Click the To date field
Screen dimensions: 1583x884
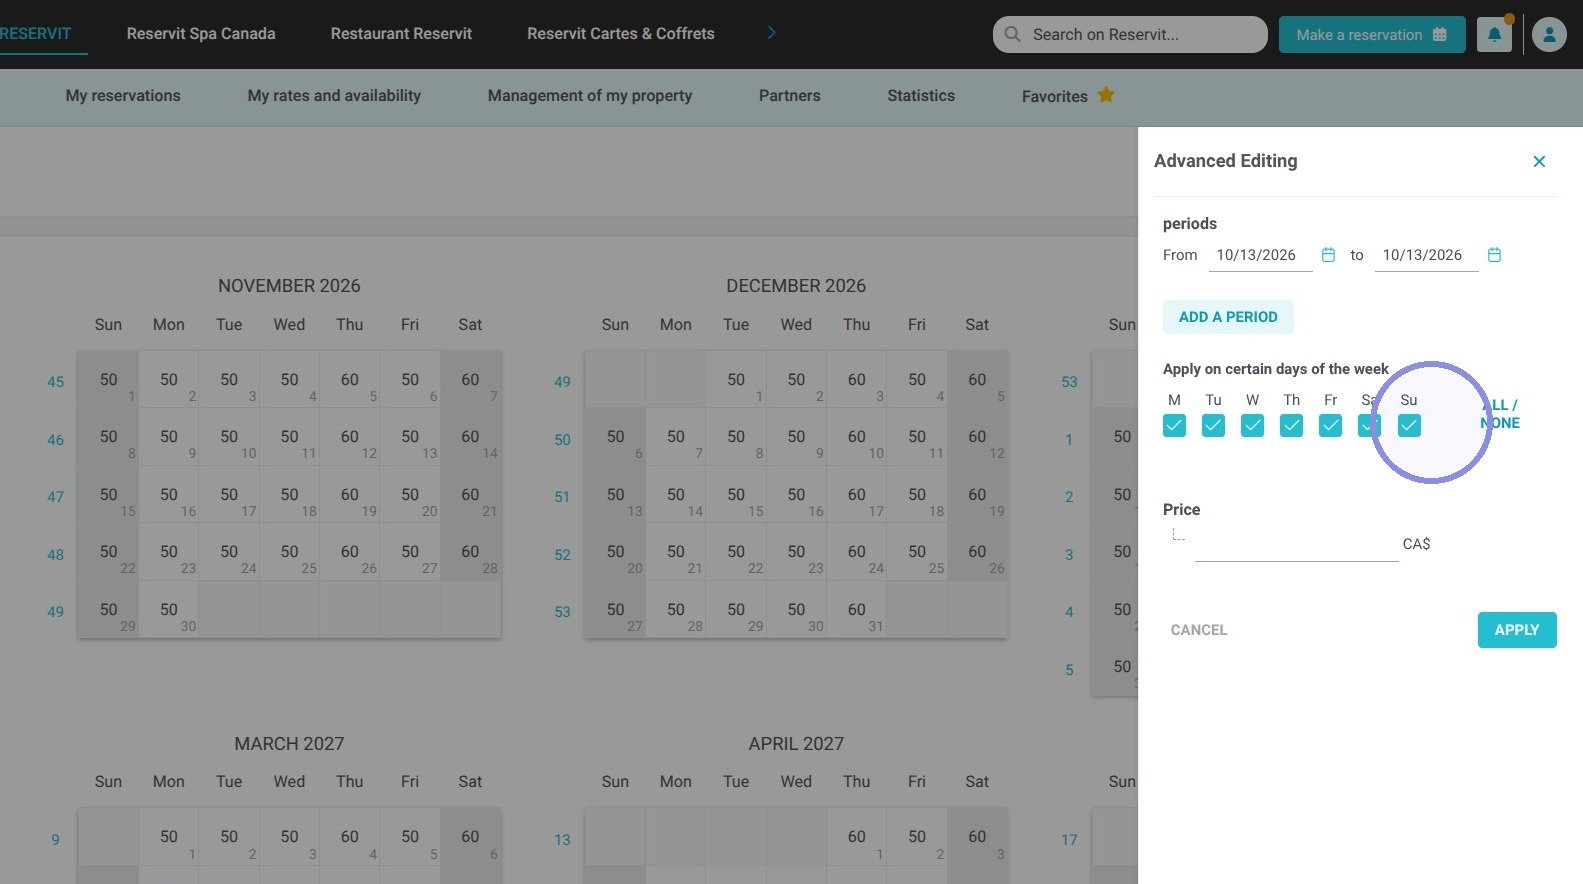click(1425, 255)
